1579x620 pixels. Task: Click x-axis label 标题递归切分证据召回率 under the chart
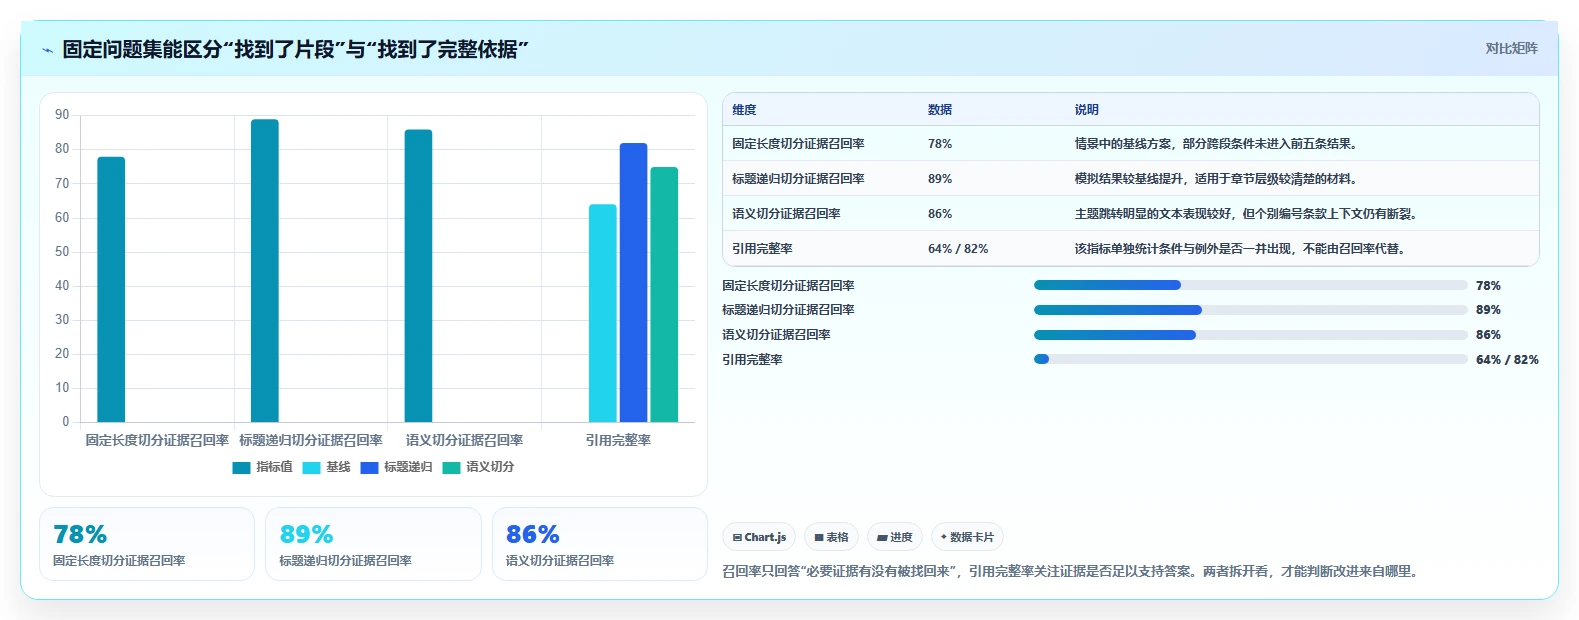tap(311, 441)
